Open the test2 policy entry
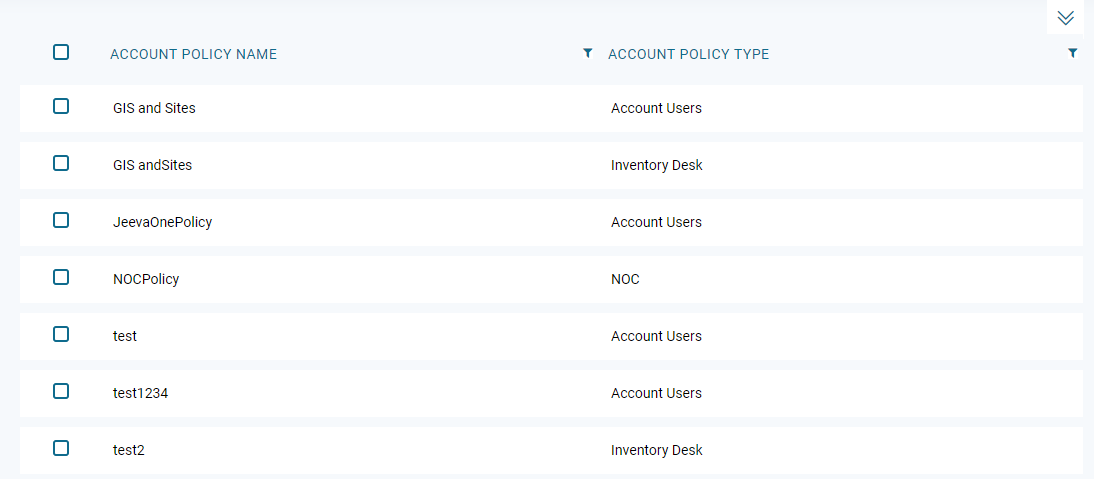The height and width of the screenshot is (479, 1097). 129,450
